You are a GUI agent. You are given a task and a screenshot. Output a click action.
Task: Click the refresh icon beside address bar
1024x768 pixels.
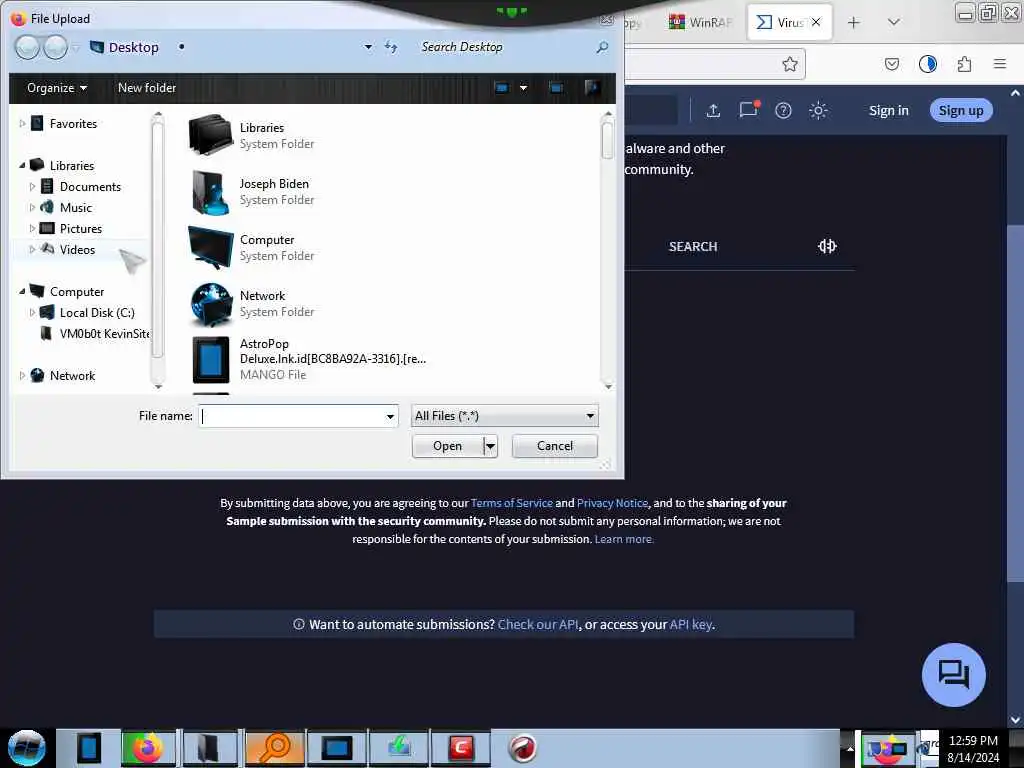[x=391, y=47]
